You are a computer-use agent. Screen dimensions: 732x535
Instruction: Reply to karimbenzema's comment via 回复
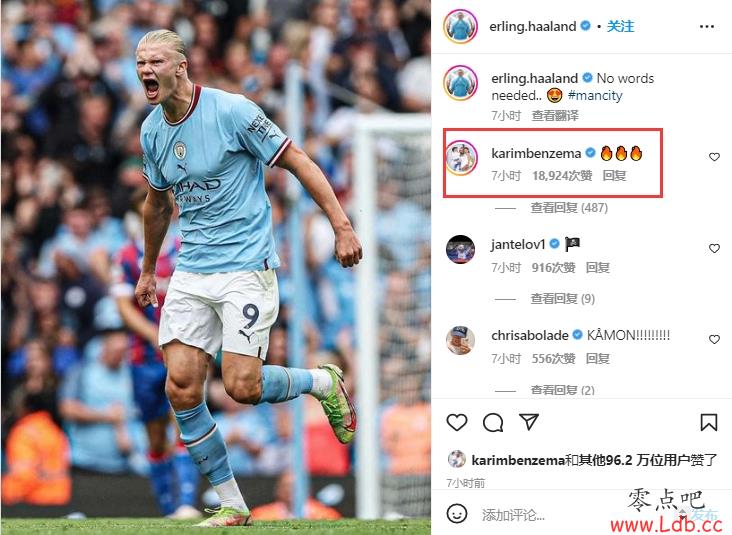[x=614, y=176]
